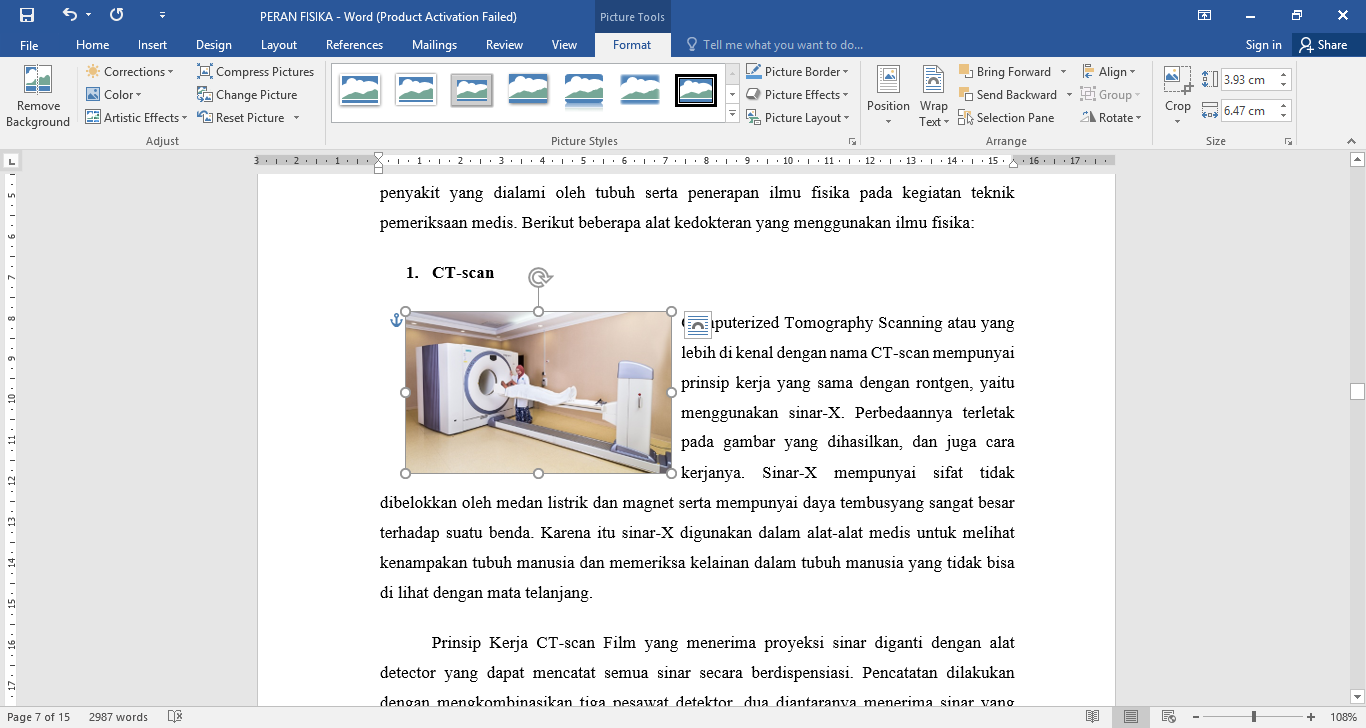Click the zoom slider handle

click(x=1254, y=717)
